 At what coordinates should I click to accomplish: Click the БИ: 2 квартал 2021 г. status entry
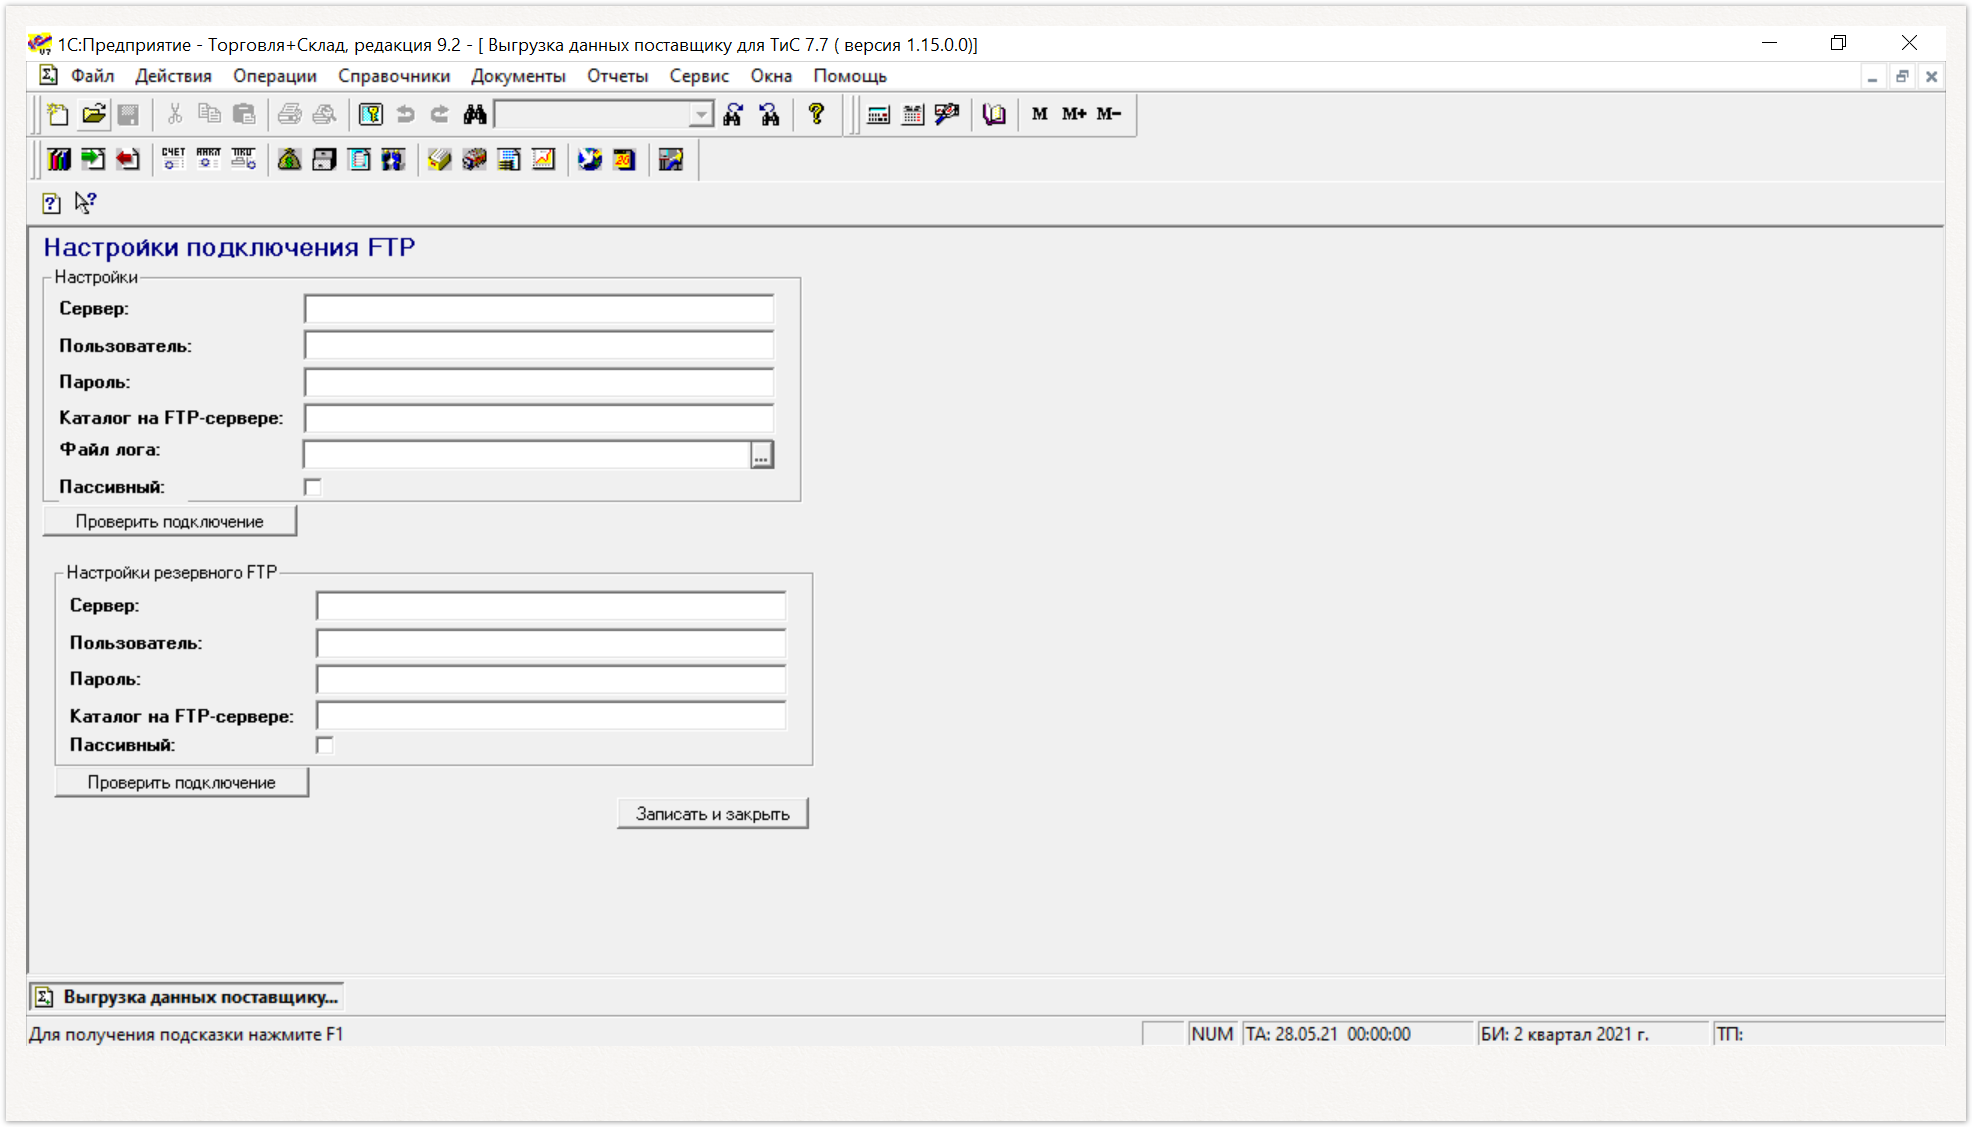tap(1592, 1034)
